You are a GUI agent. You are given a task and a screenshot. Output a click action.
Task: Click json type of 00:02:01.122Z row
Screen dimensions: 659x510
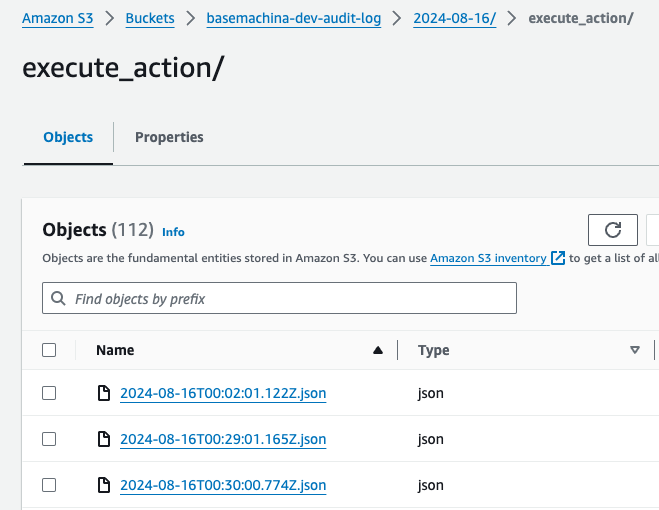click(x=431, y=393)
